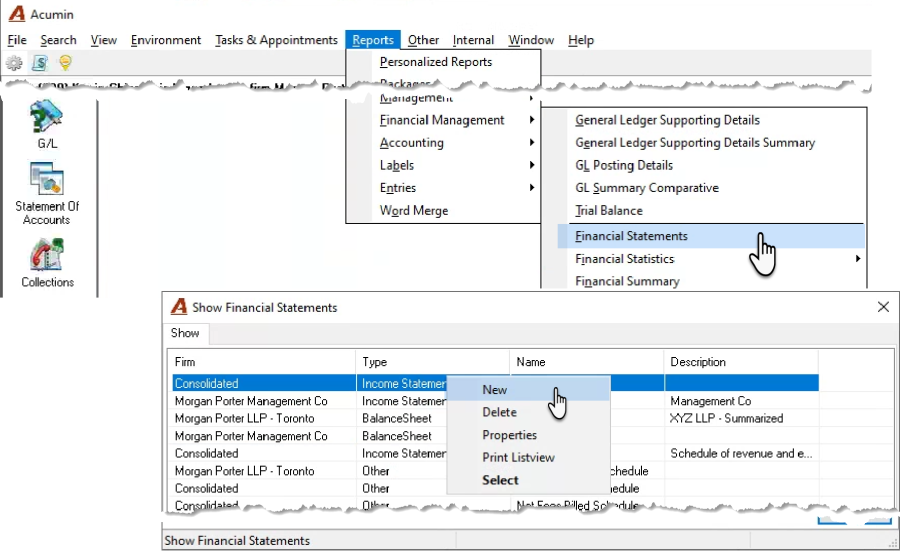Open the G/L sidebar icon
This screenshot has width=900, height=551.
[47, 124]
